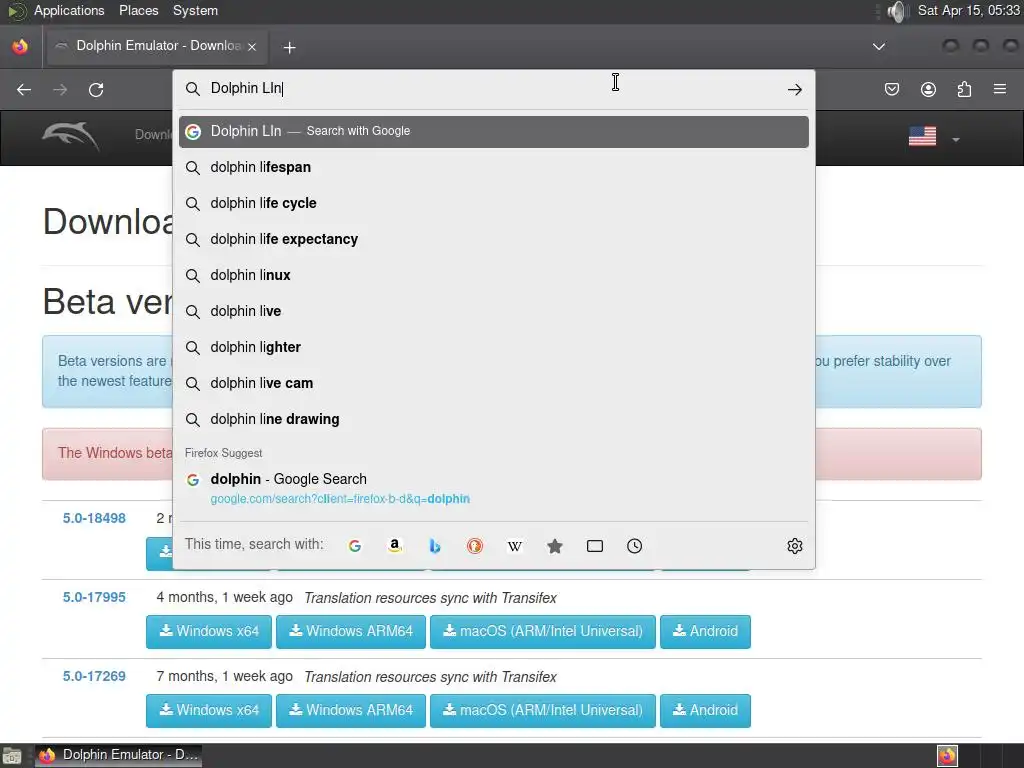This screenshot has width=1024, height=768.
Task: Click Dolphin Emulator taskbar window button
Action: [118, 756]
